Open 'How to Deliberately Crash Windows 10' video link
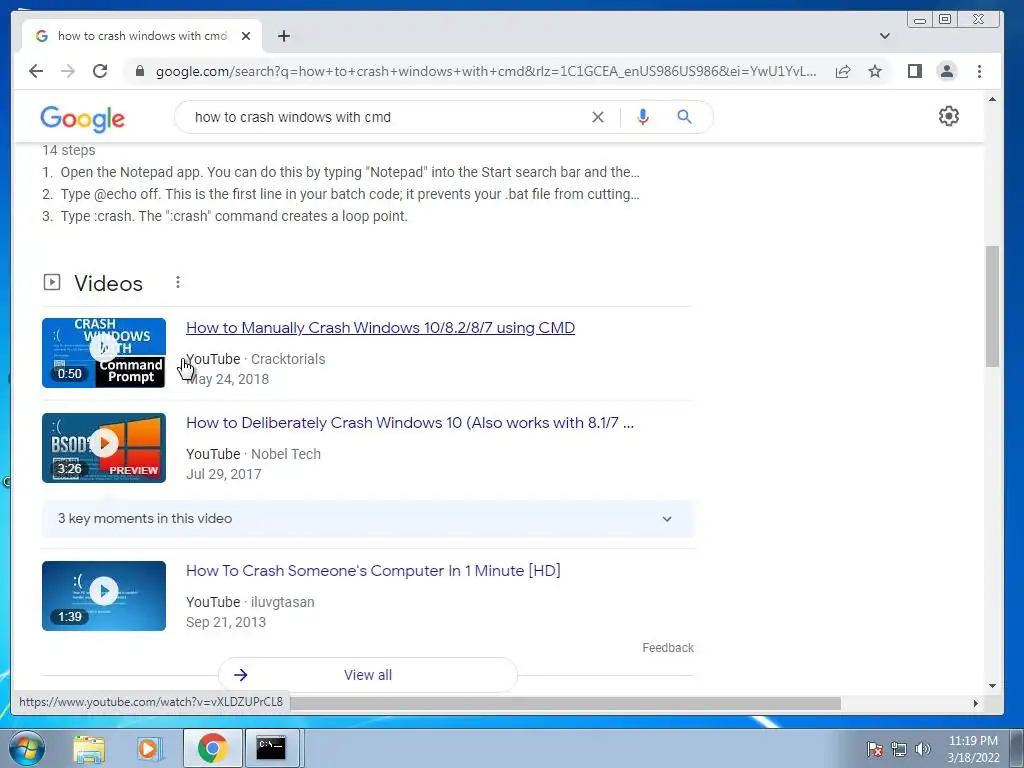Image resolution: width=1024 pixels, height=768 pixels. pos(409,423)
